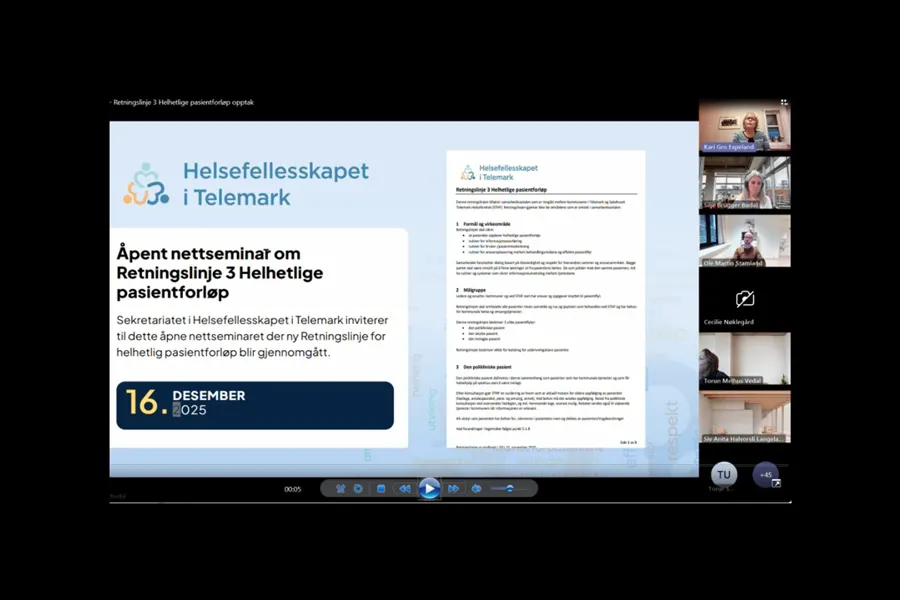Screen dimensions: 900x600
Task: Select Kari Gro Espeland's participant tile
Action: tap(745, 124)
